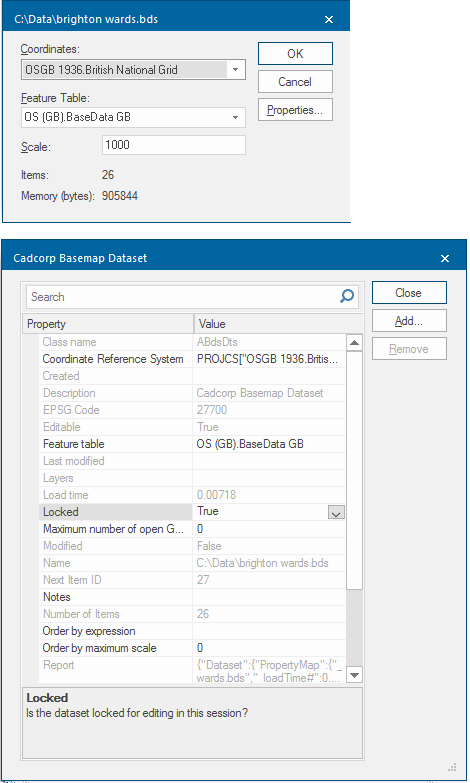Image resolution: width=470 pixels, height=783 pixels.
Task: Click the Report property row
Action: pos(192,670)
